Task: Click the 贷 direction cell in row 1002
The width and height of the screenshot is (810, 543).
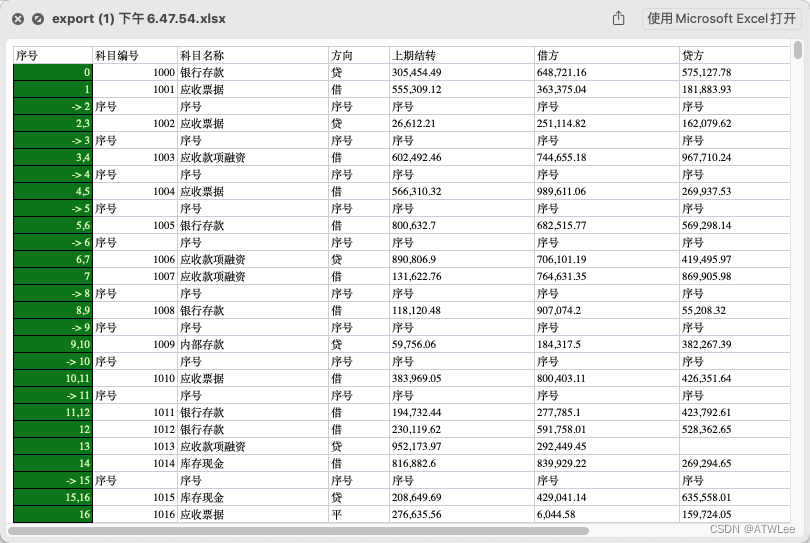Action: click(359, 123)
